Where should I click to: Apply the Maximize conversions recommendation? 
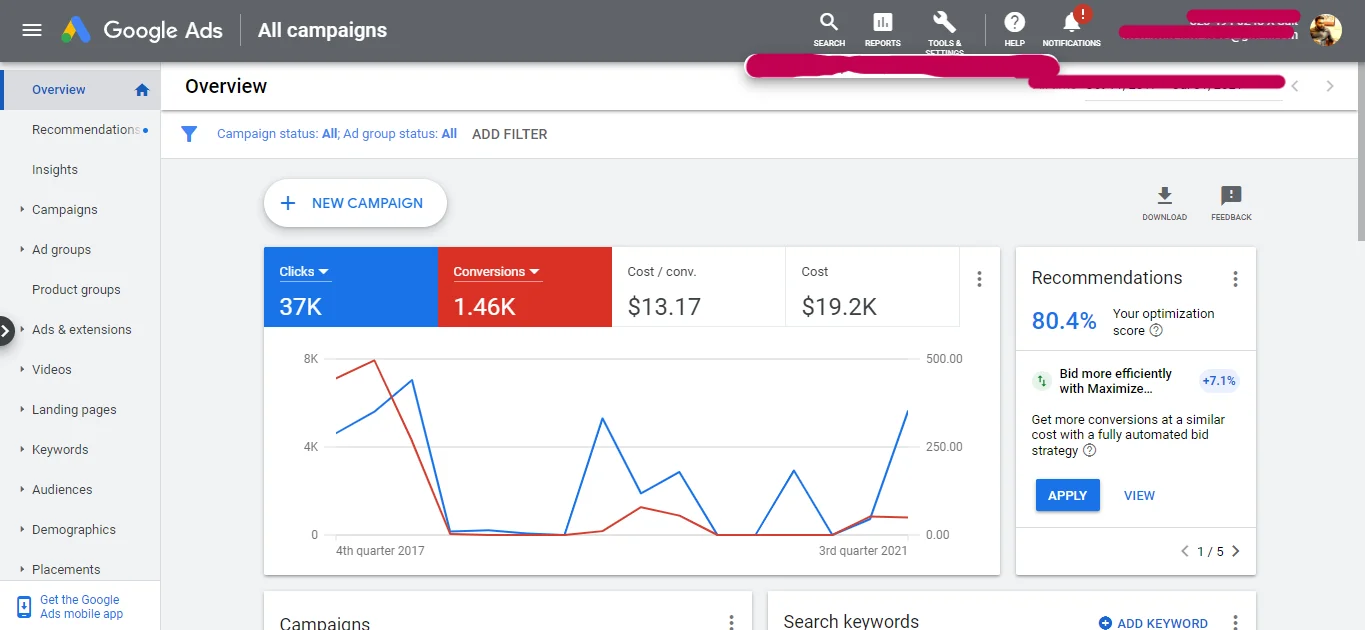[x=1067, y=496]
